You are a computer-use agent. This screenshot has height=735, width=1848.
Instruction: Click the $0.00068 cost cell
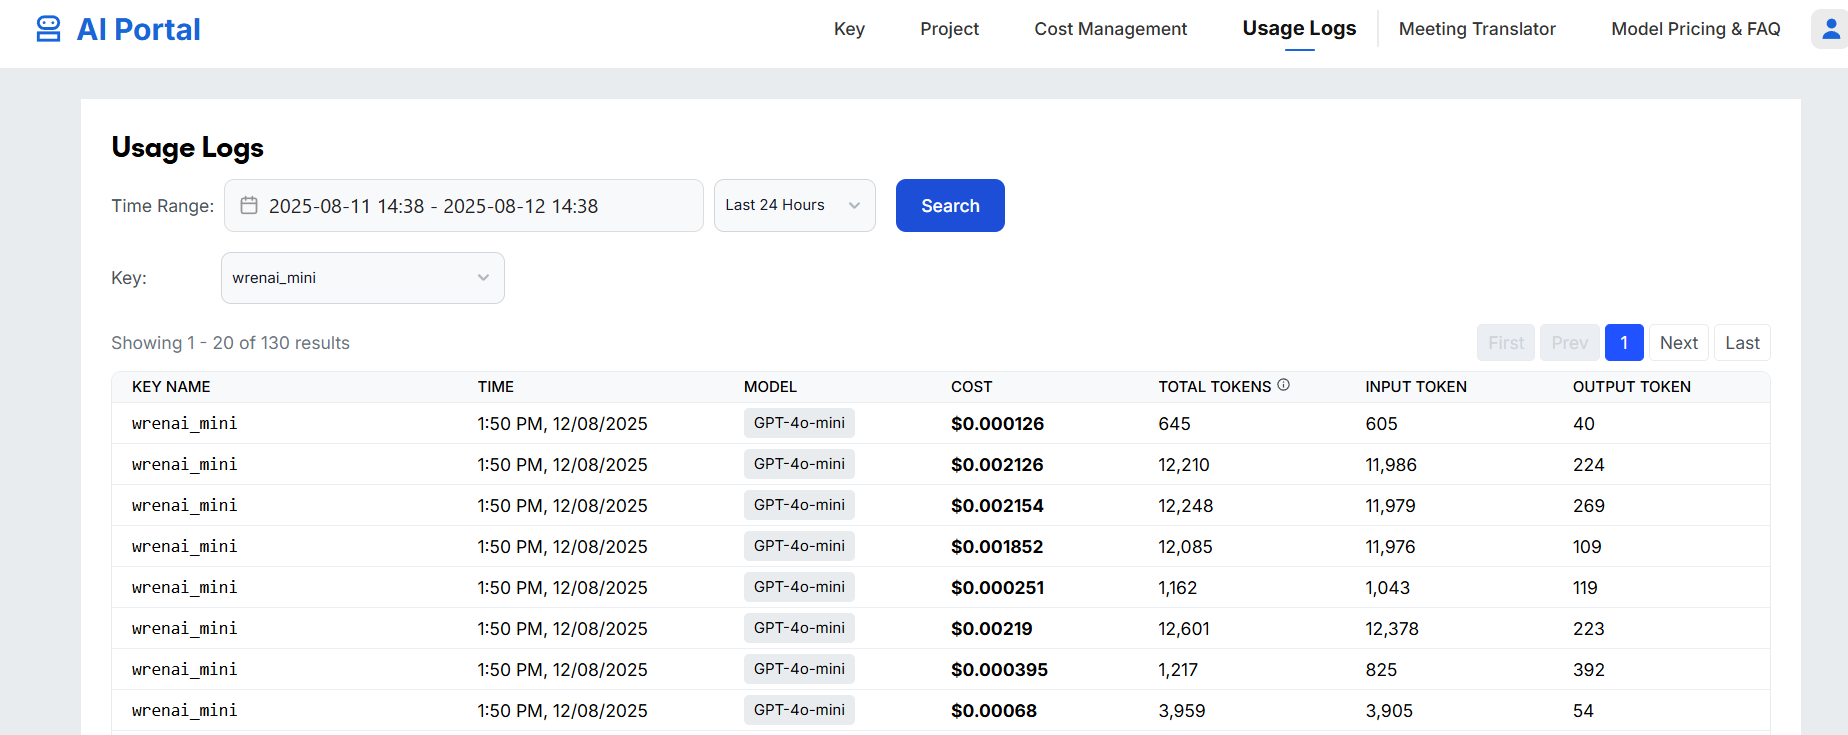pos(993,711)
